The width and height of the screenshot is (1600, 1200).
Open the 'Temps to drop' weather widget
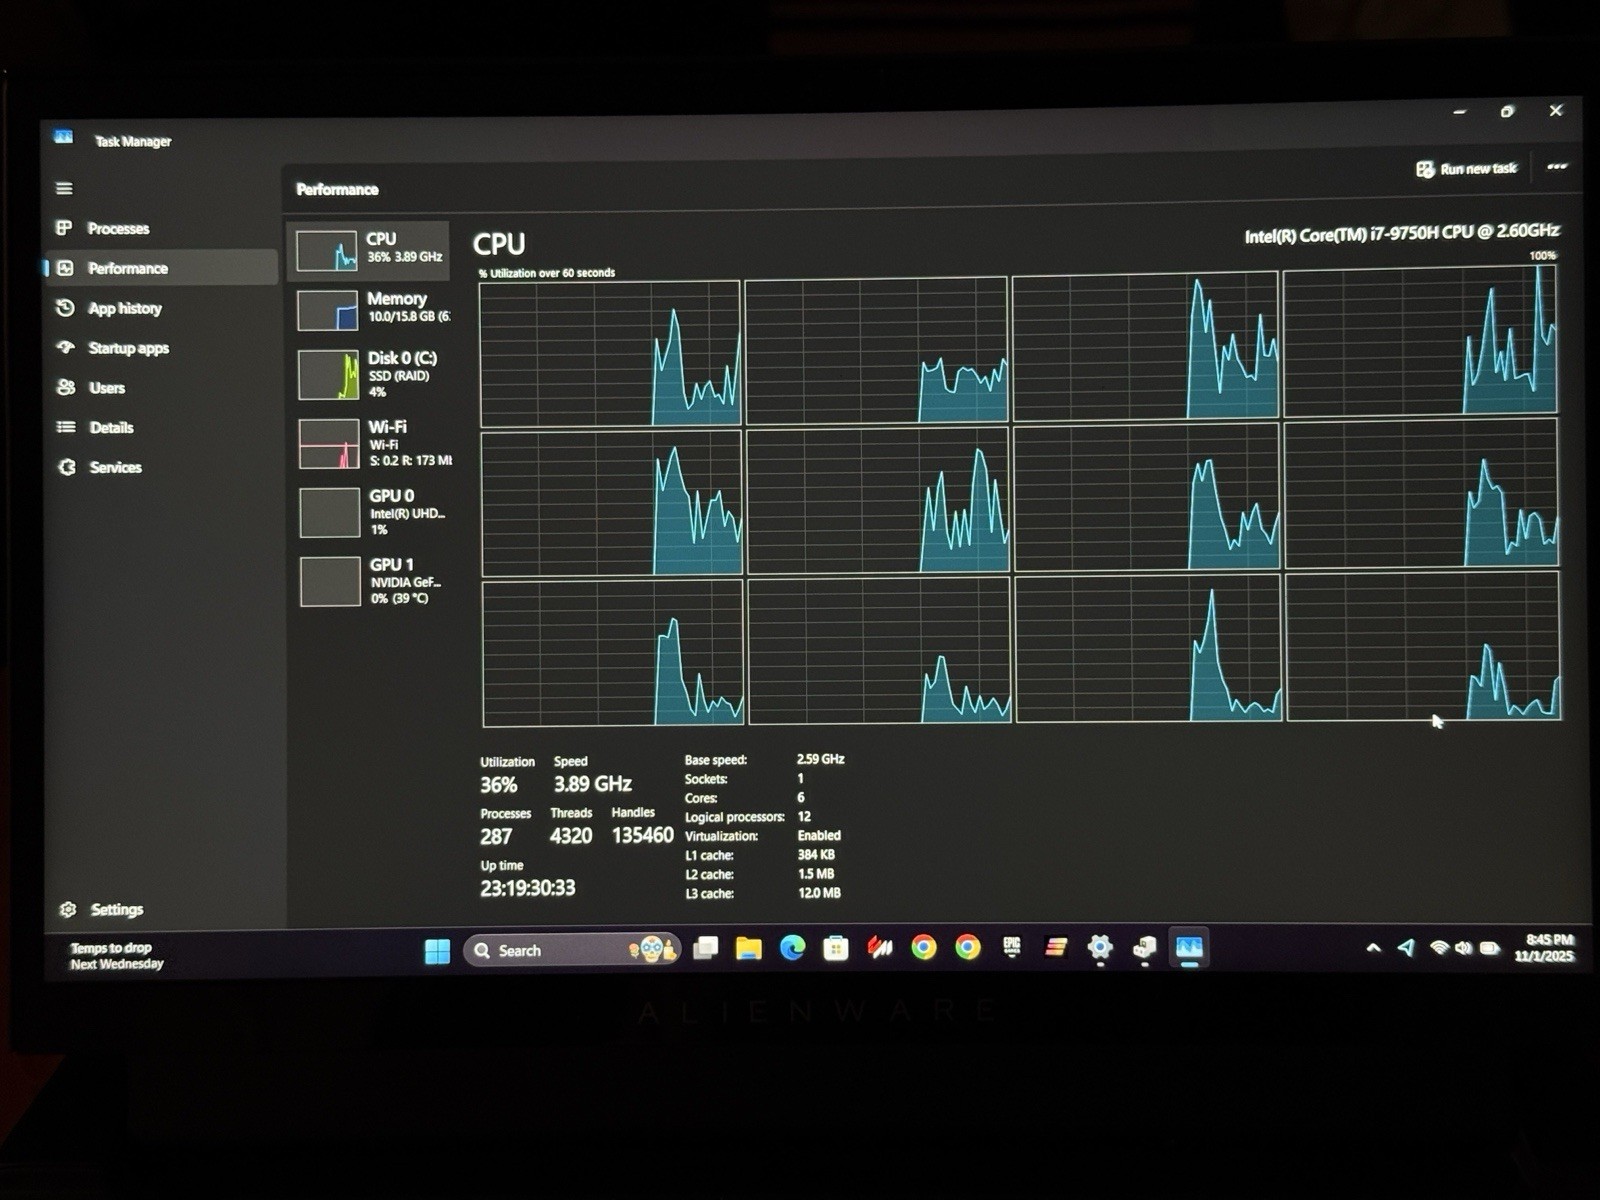point(116,956)
